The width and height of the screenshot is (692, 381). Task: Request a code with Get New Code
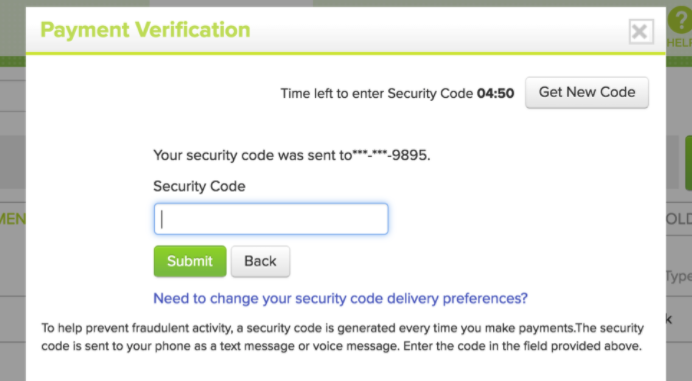(587, 92)
